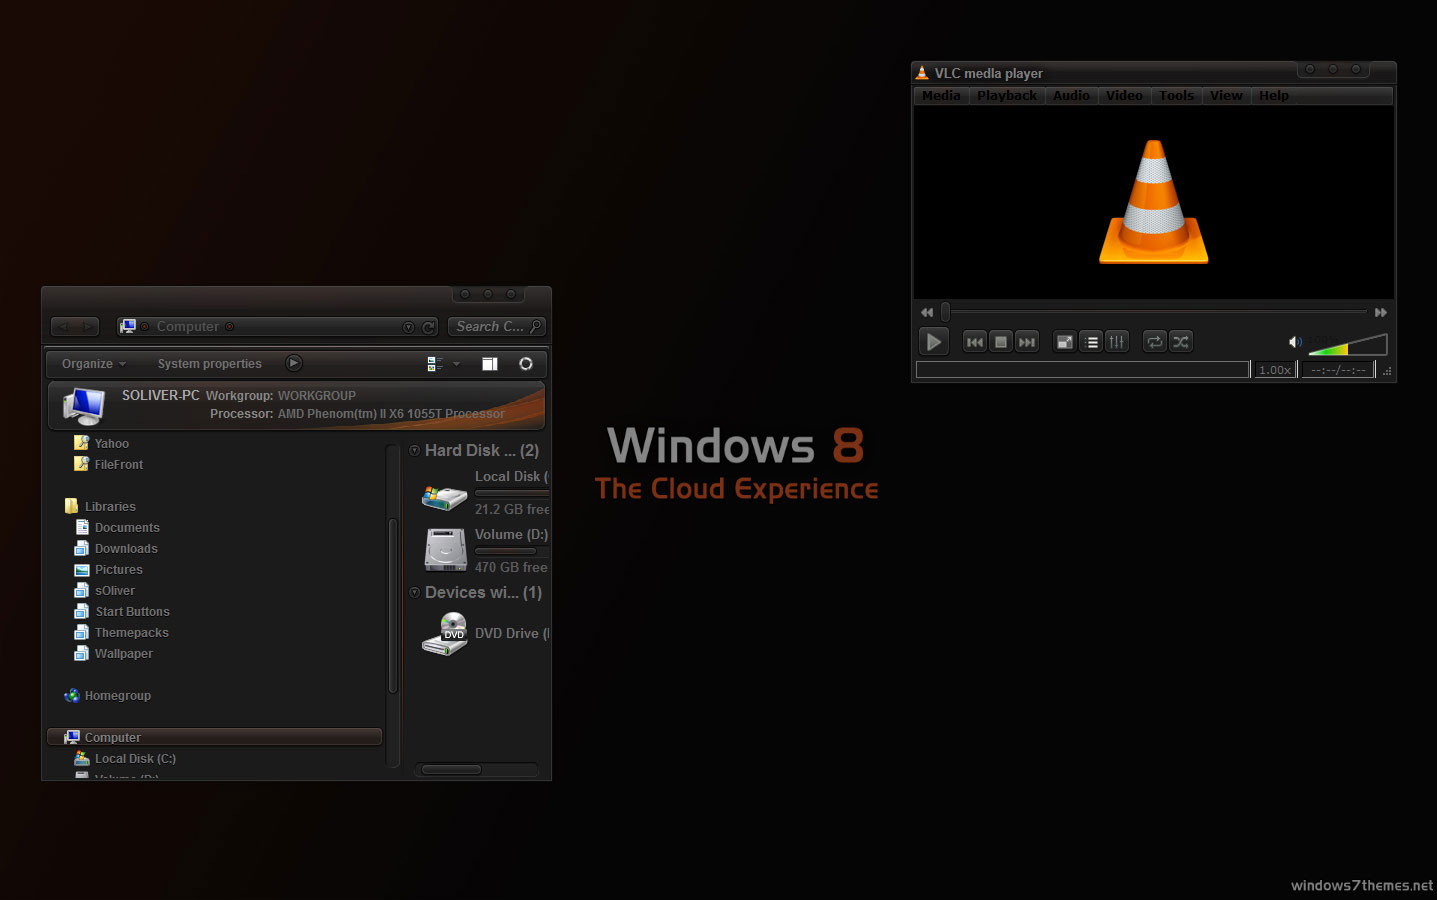This screenshot has height=900, width=1437.
Task: Open the view options dropdown arrow
Action: click(457, 364)
